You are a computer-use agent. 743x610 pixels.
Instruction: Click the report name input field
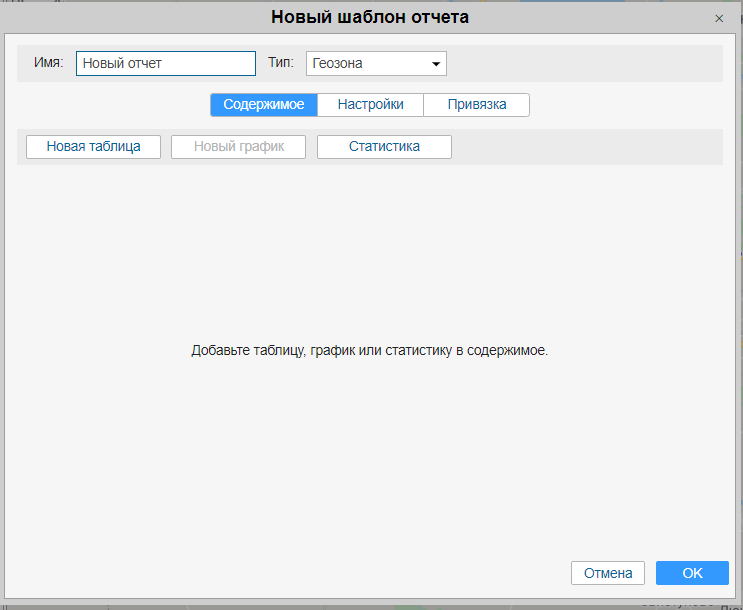point(166,63)
